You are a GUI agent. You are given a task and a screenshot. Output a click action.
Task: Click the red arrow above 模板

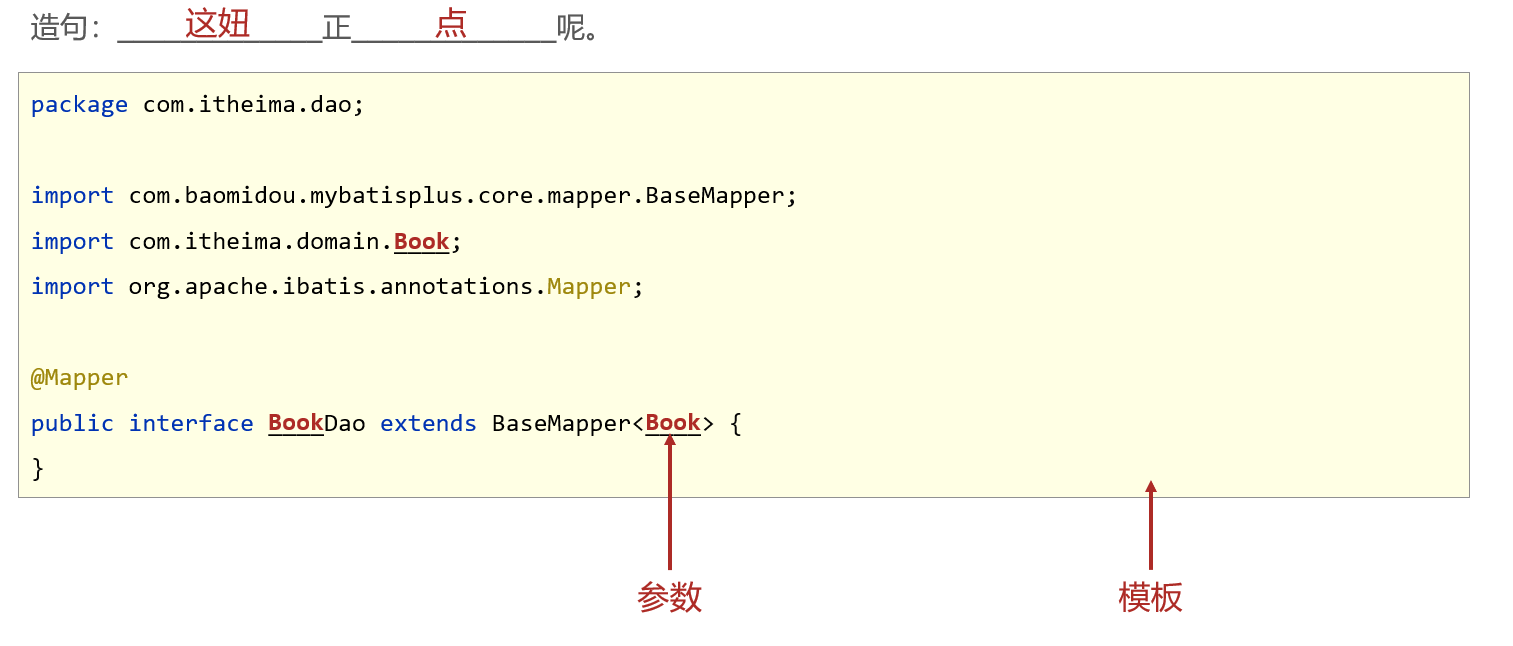coord(1151,525)
